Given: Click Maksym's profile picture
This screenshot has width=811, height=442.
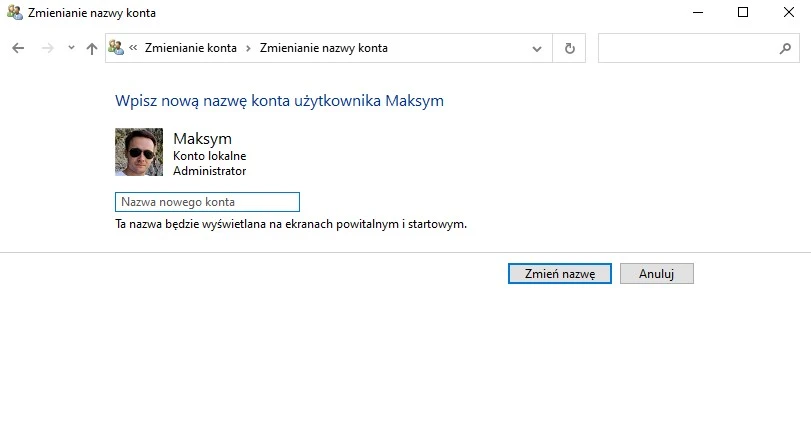Looking at the screenshot, I should 139,152.
